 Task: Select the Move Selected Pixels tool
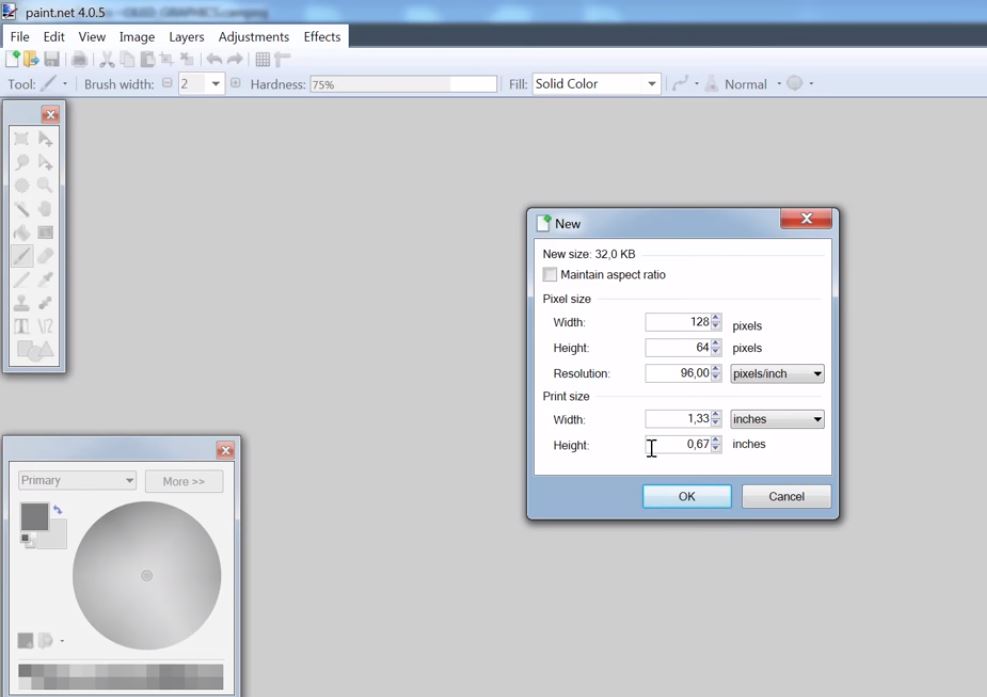(45, 139)
